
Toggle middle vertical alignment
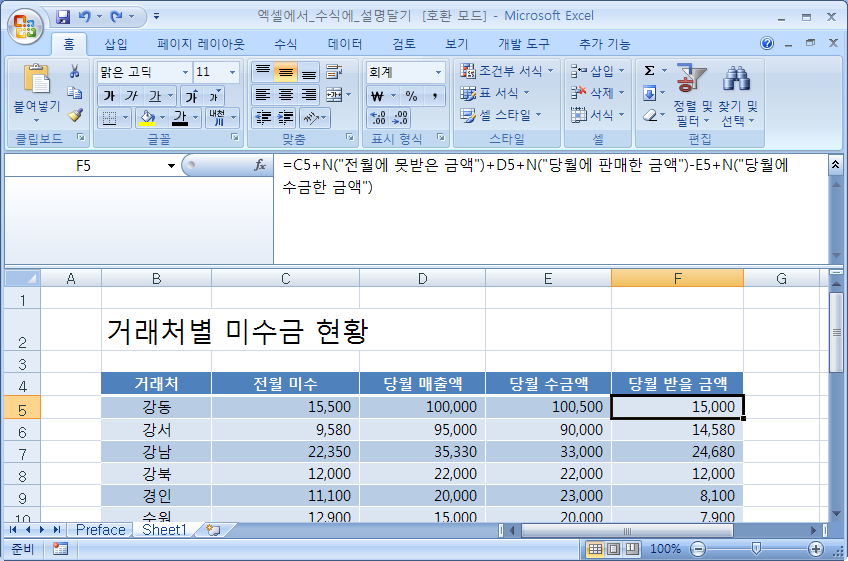click(286, 71)
